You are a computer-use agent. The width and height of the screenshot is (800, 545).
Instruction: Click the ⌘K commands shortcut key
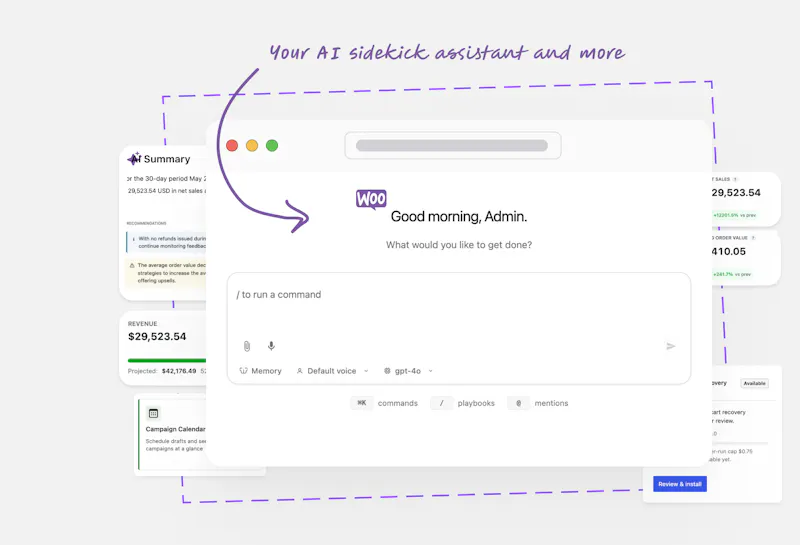pos(362,403)
